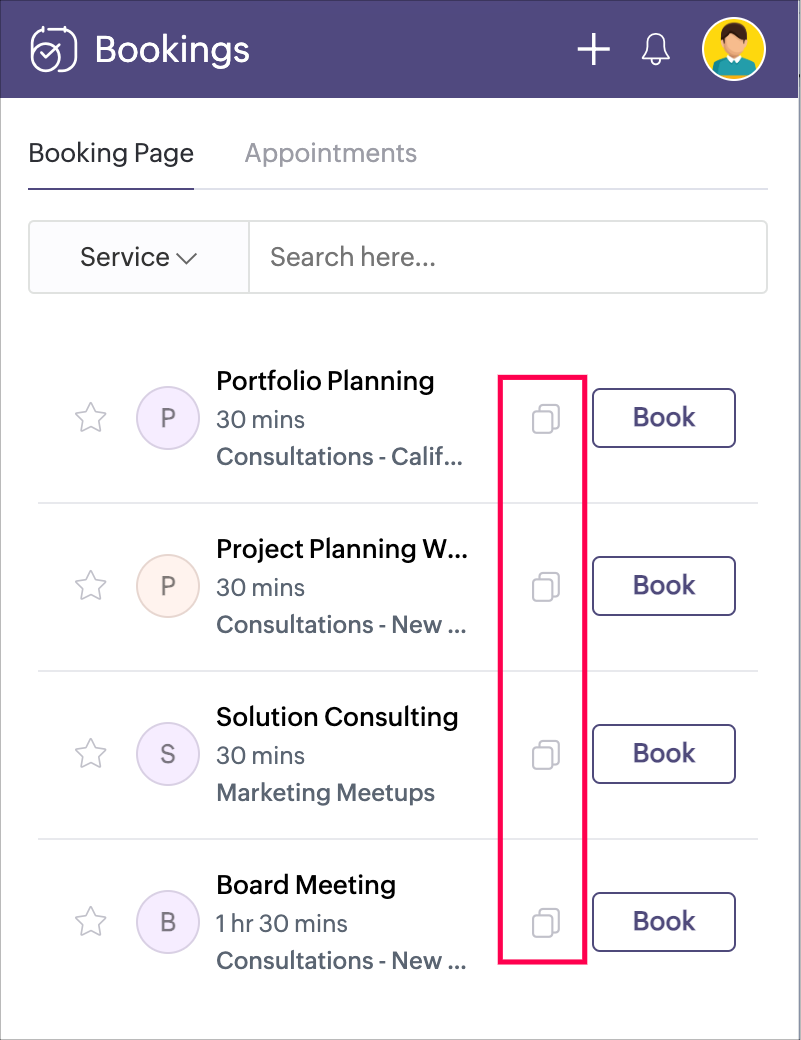Viewport: 801px width, 1040px height.
Task: Book the Solution Consulting service
Action: (664, 754)
